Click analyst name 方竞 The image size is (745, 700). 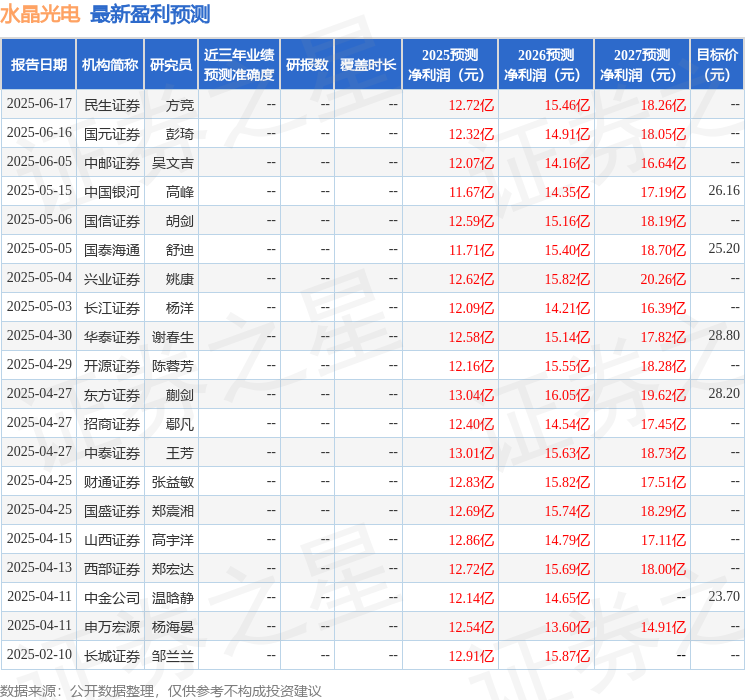(180, 105)
